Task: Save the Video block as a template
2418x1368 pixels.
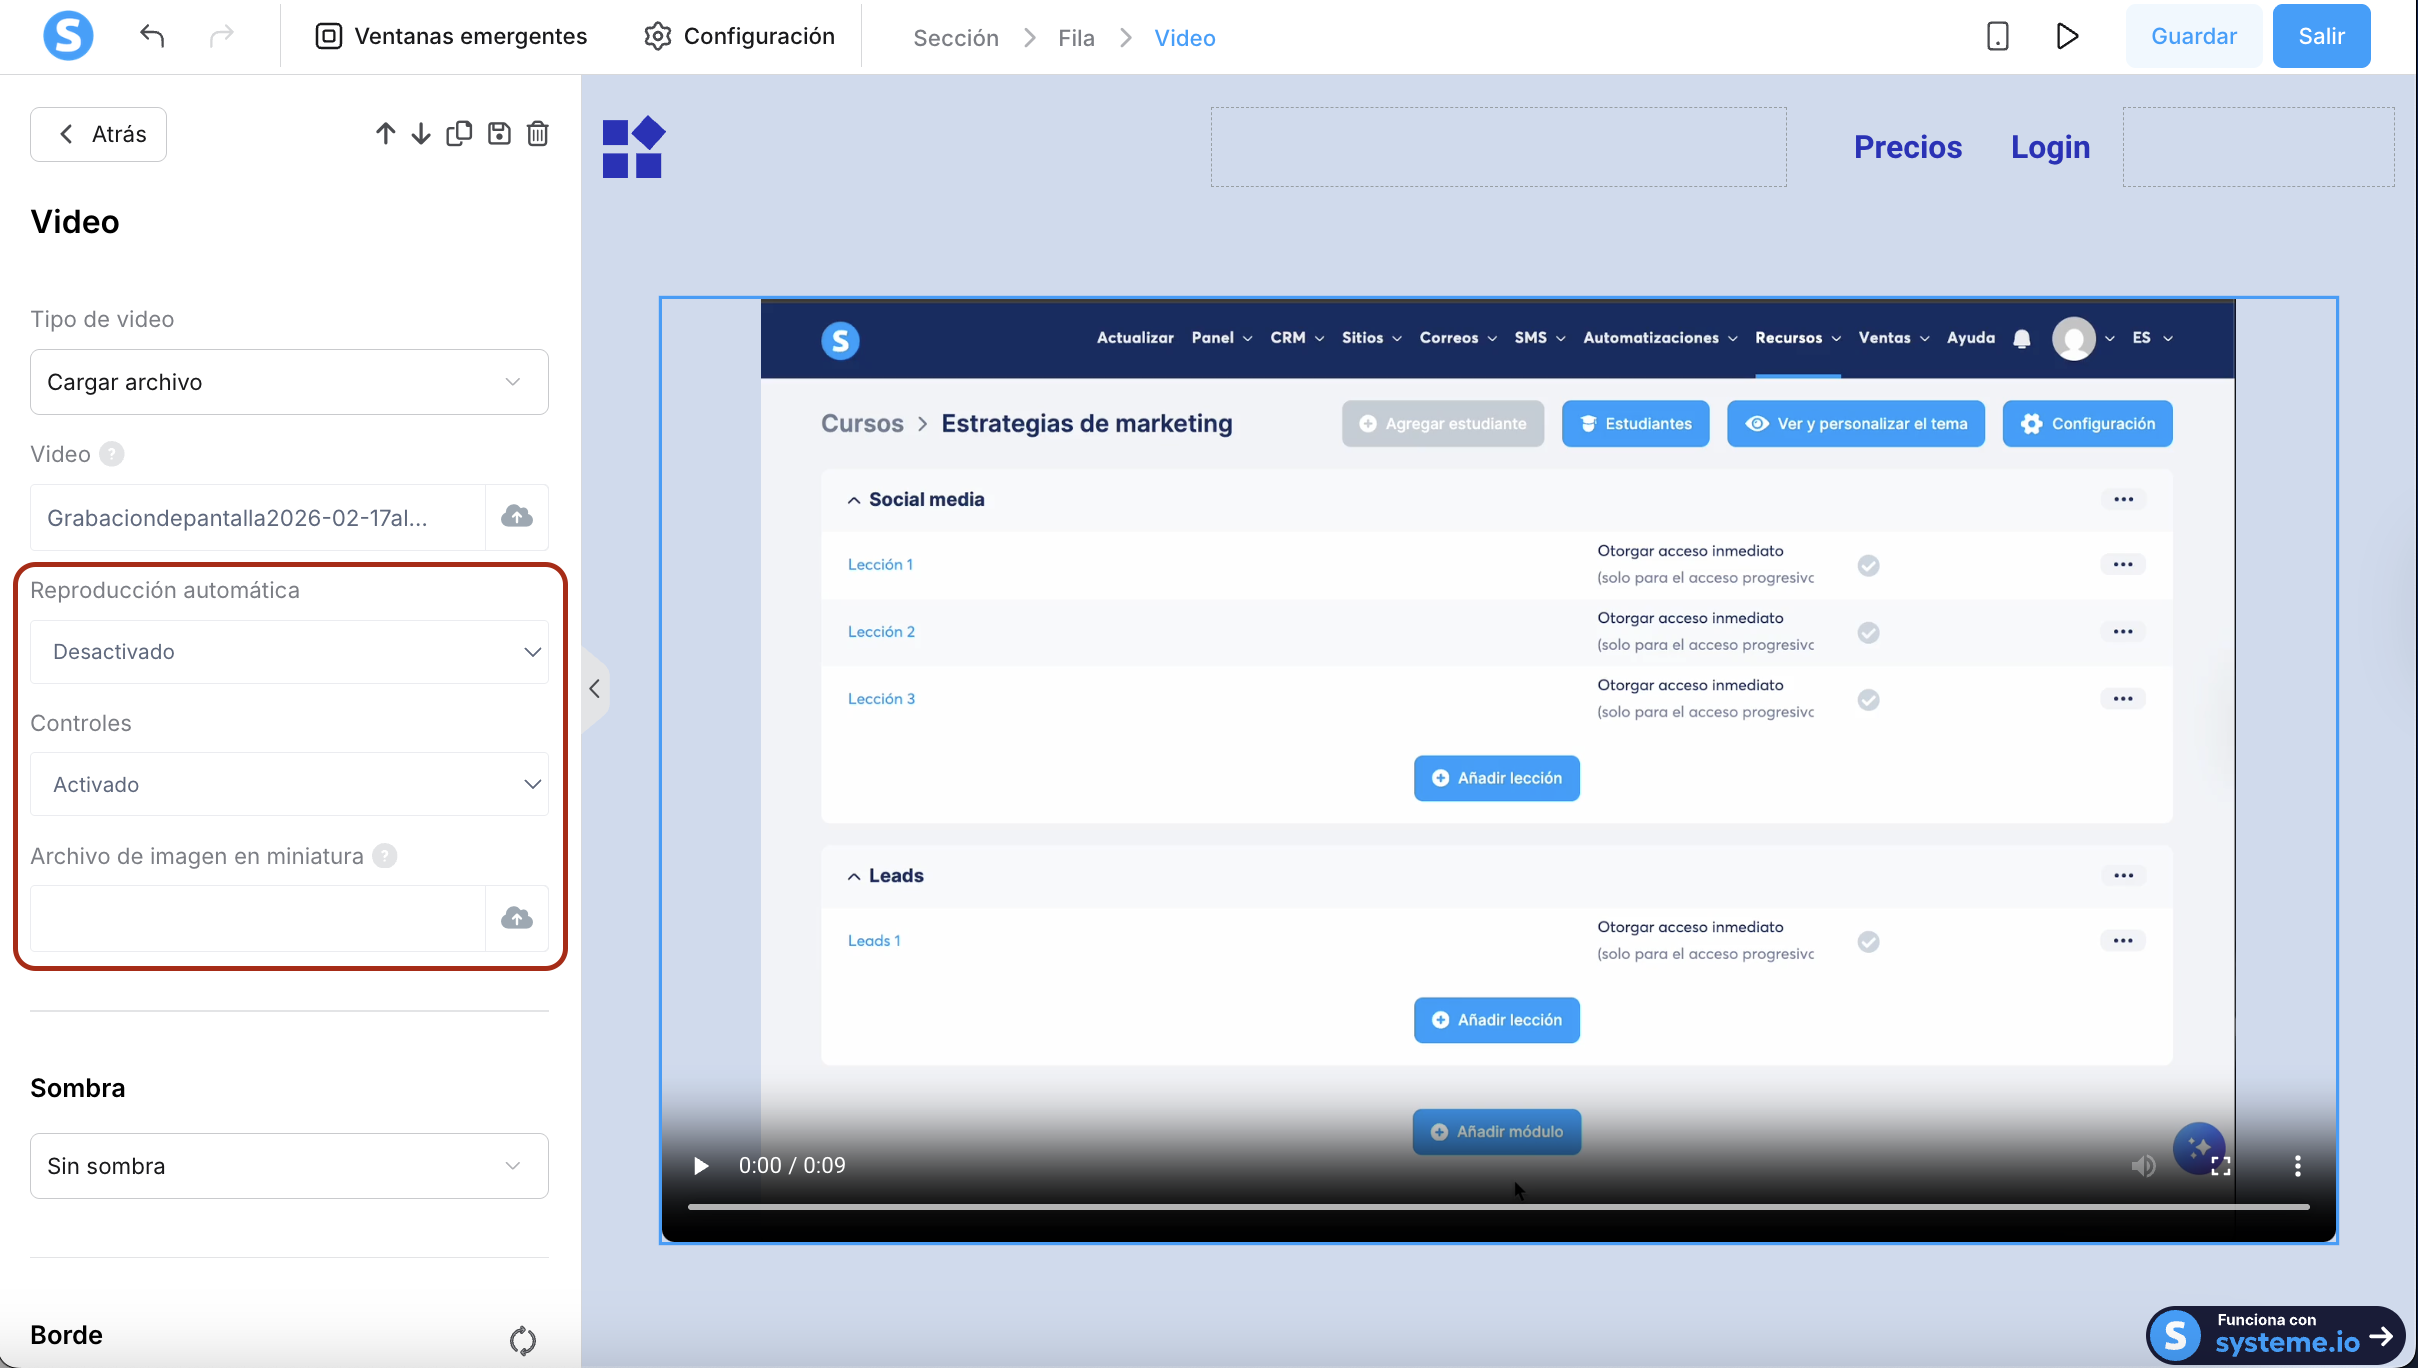Action: pos(499,134)
